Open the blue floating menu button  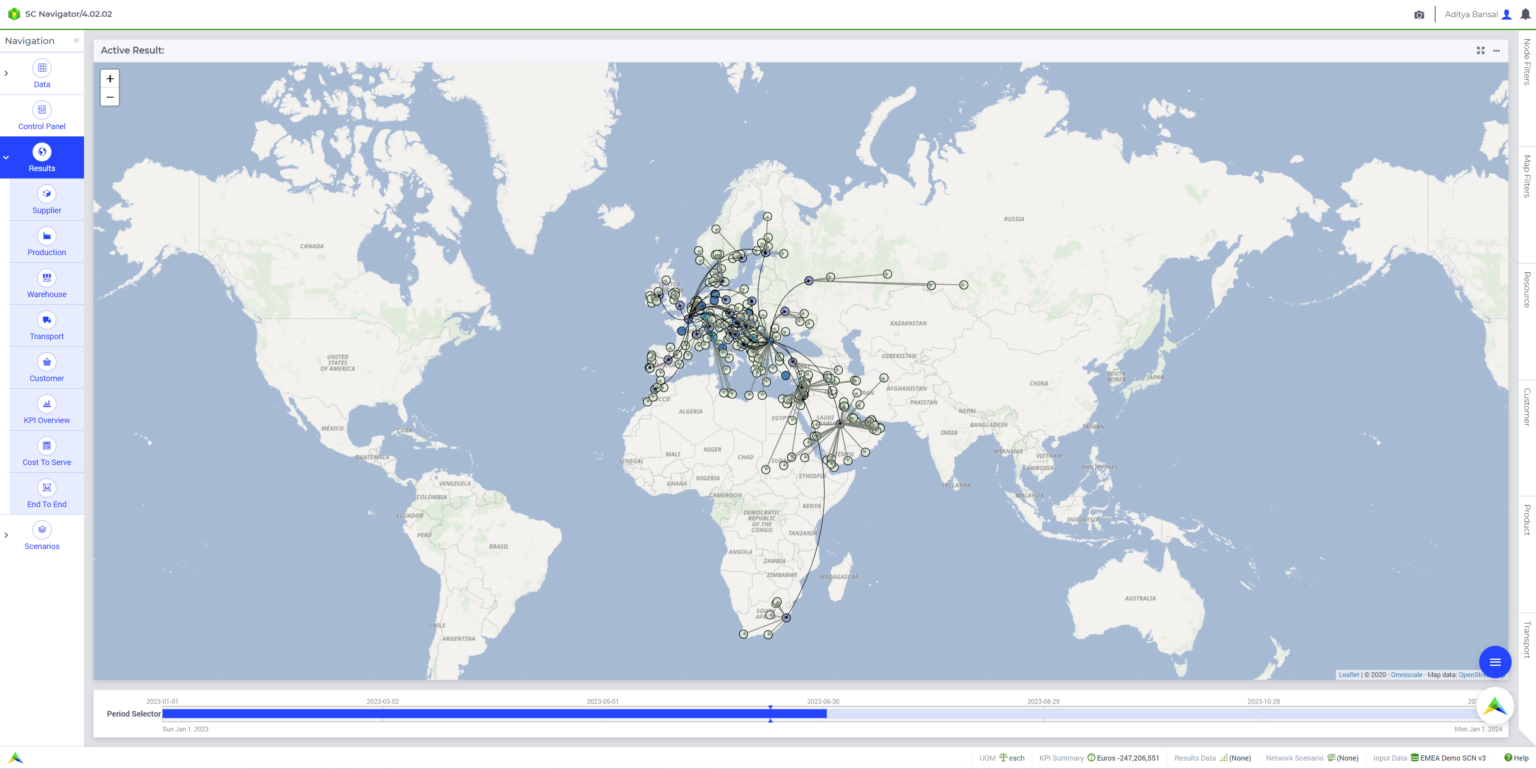[1494, 662]
